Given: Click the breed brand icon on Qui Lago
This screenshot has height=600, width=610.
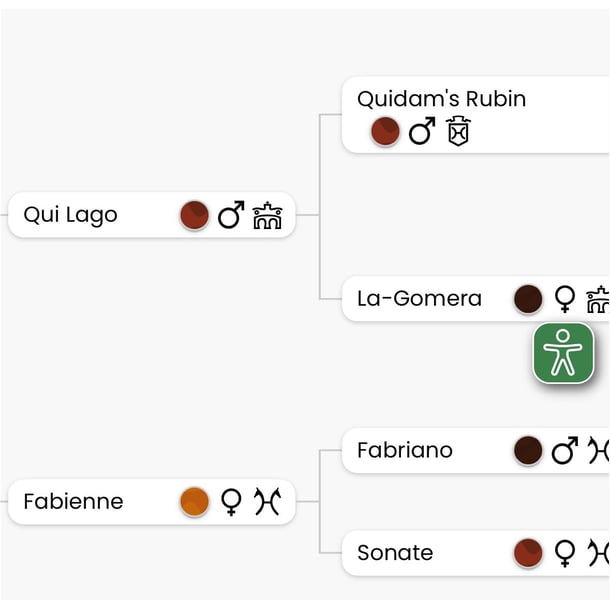Looking at the screenshot, I should [267, 215].
